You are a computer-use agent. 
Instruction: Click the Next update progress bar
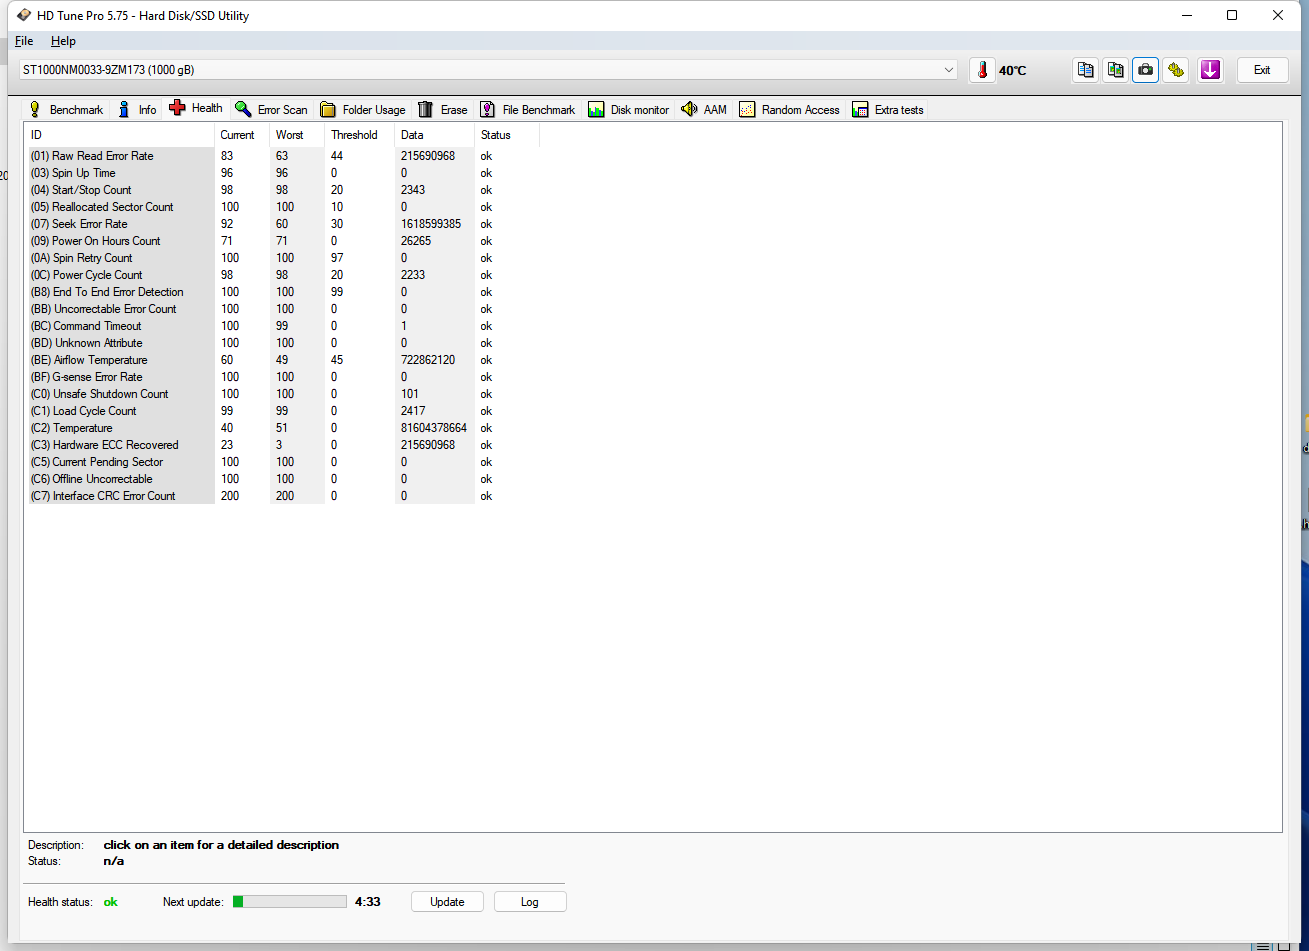(x=290, y=902)
